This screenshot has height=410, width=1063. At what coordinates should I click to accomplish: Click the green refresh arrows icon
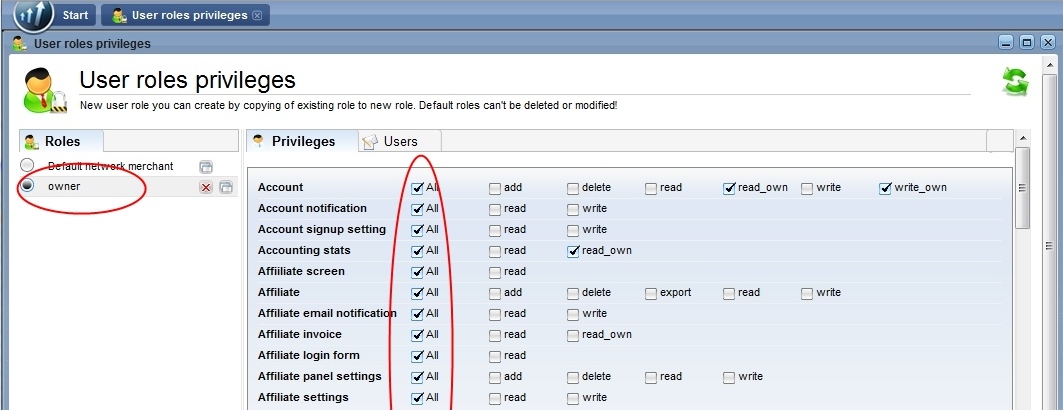point(1015,81)
